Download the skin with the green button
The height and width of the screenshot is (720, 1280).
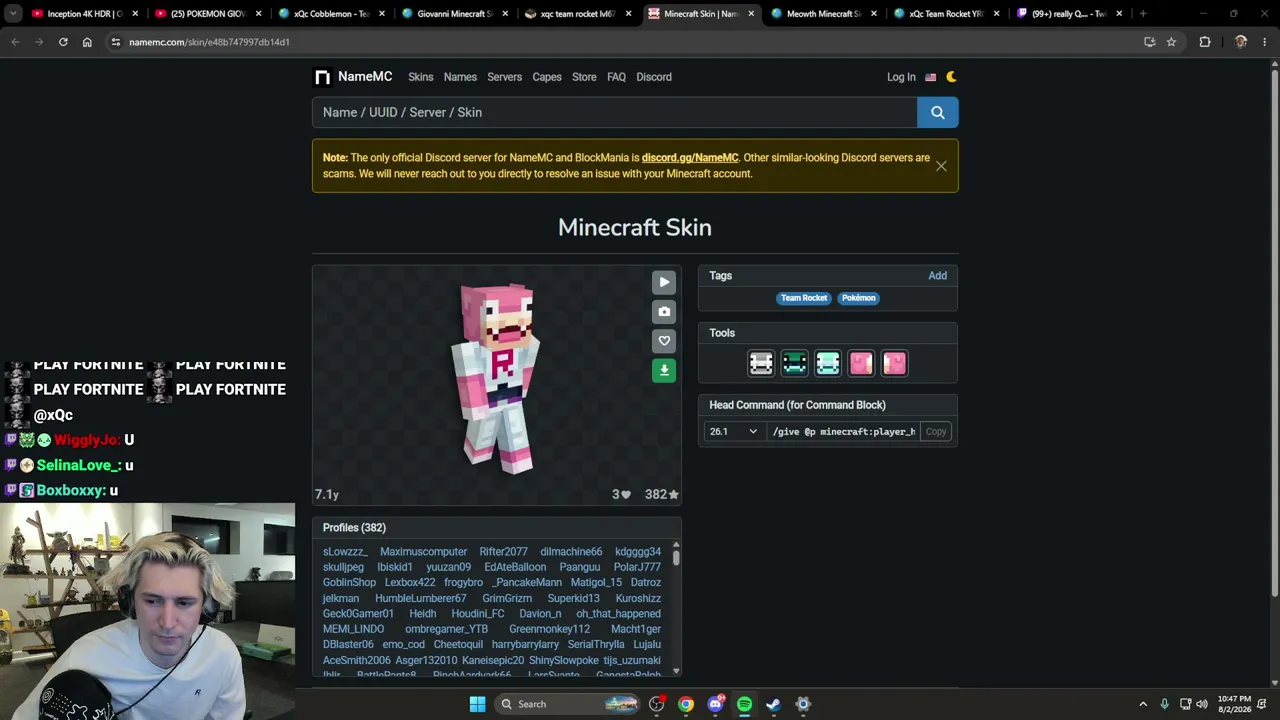(664, 370)
